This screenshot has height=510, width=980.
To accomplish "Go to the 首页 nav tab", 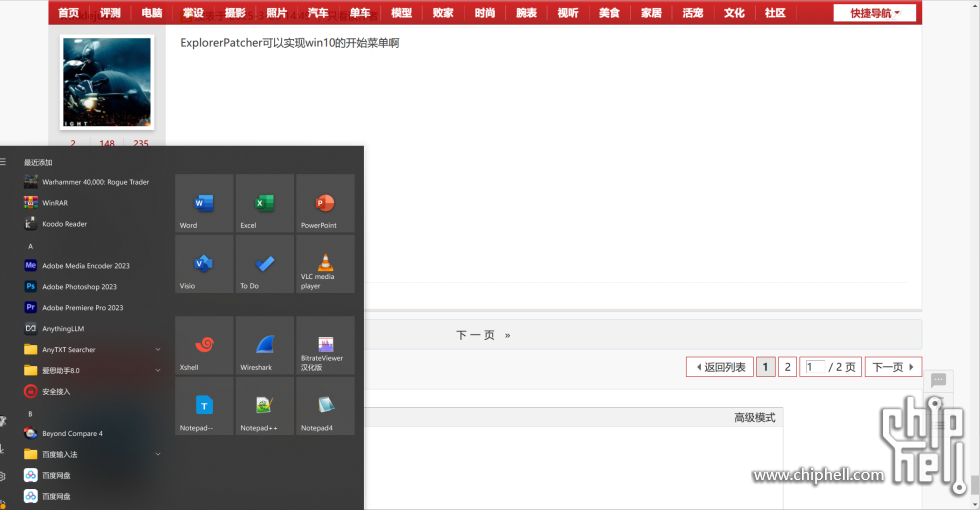I will [x=69, y=13].
